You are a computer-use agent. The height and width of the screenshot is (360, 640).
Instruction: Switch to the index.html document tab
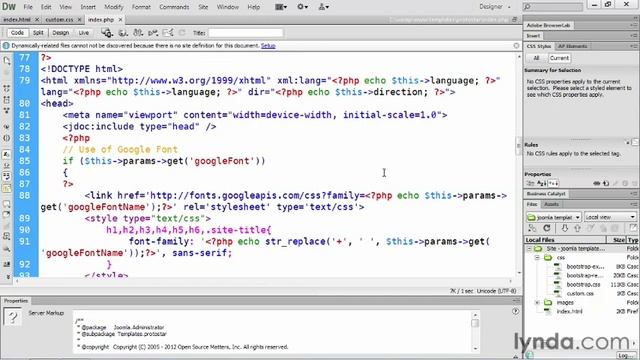coord(17,20)
